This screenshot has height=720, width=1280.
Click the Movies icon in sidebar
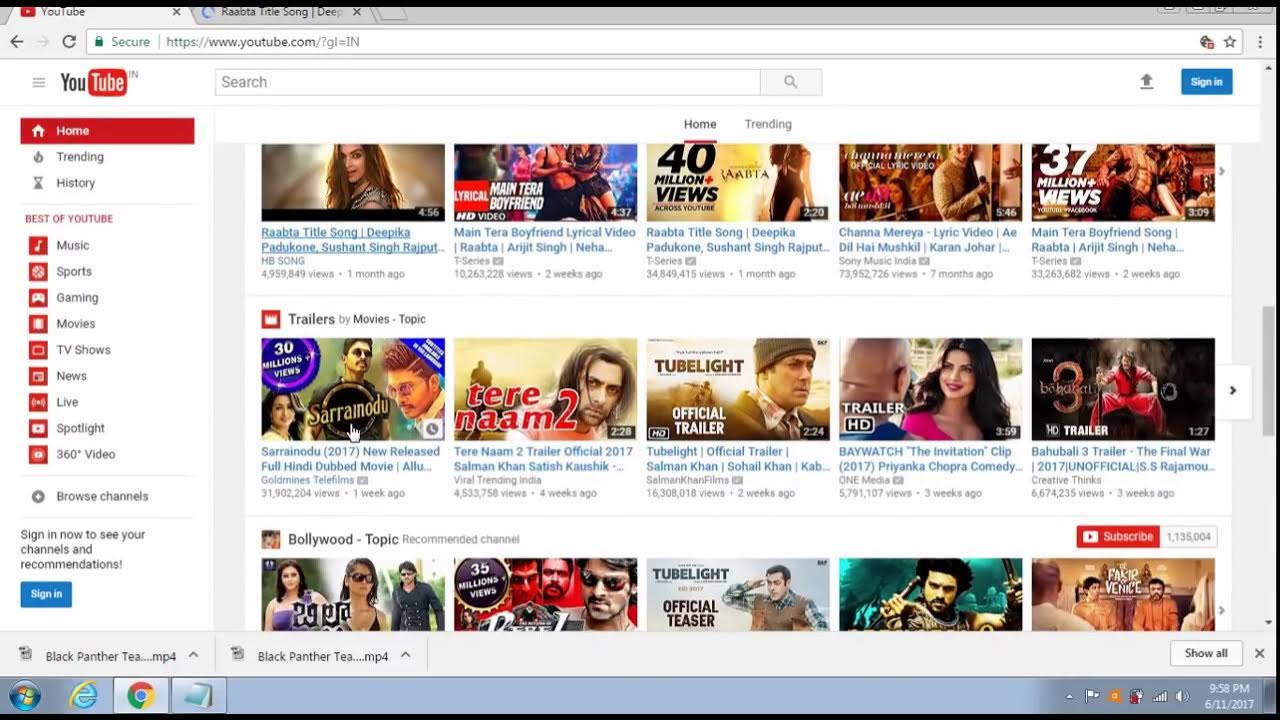pos(38,323)
